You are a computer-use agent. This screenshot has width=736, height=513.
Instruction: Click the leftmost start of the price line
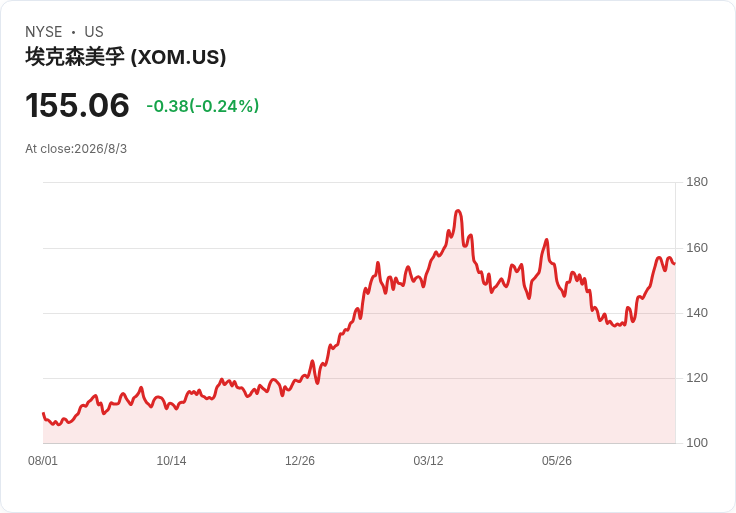coord(43,413)
